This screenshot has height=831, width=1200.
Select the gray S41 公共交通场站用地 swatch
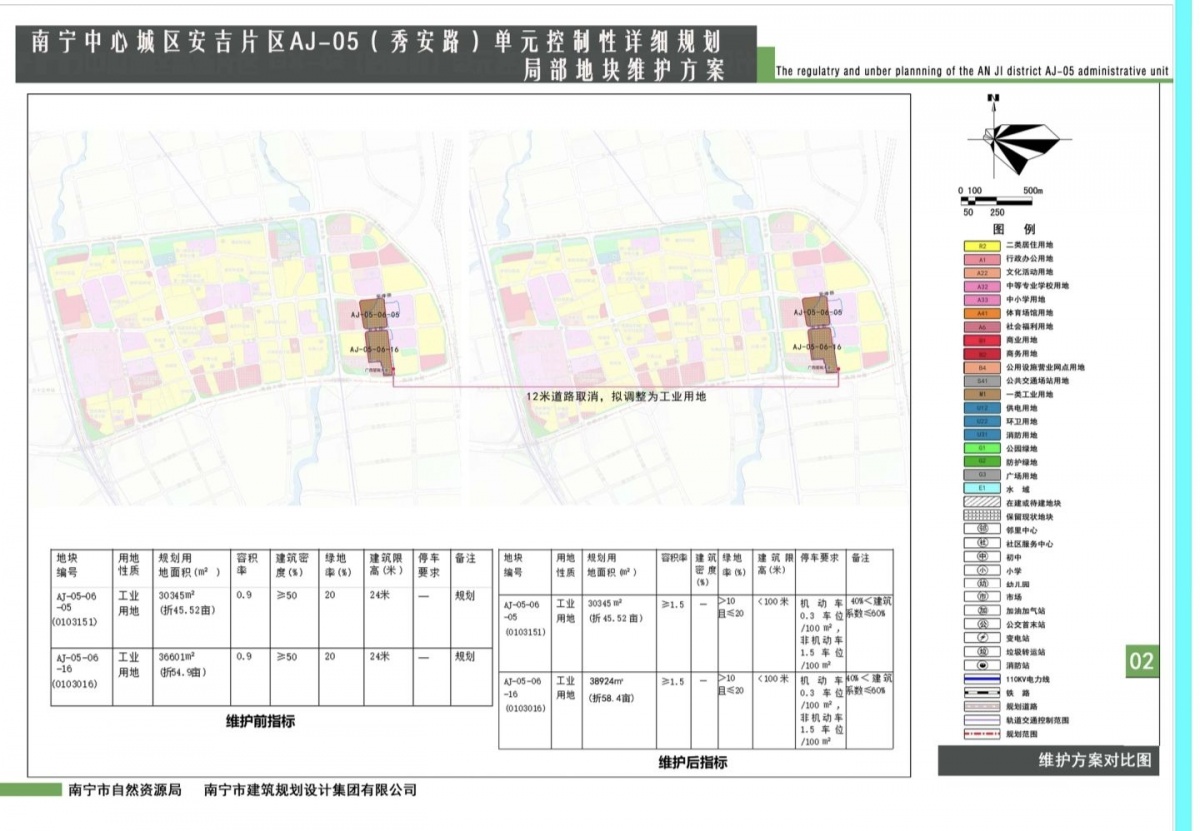[x=982, y=380]
